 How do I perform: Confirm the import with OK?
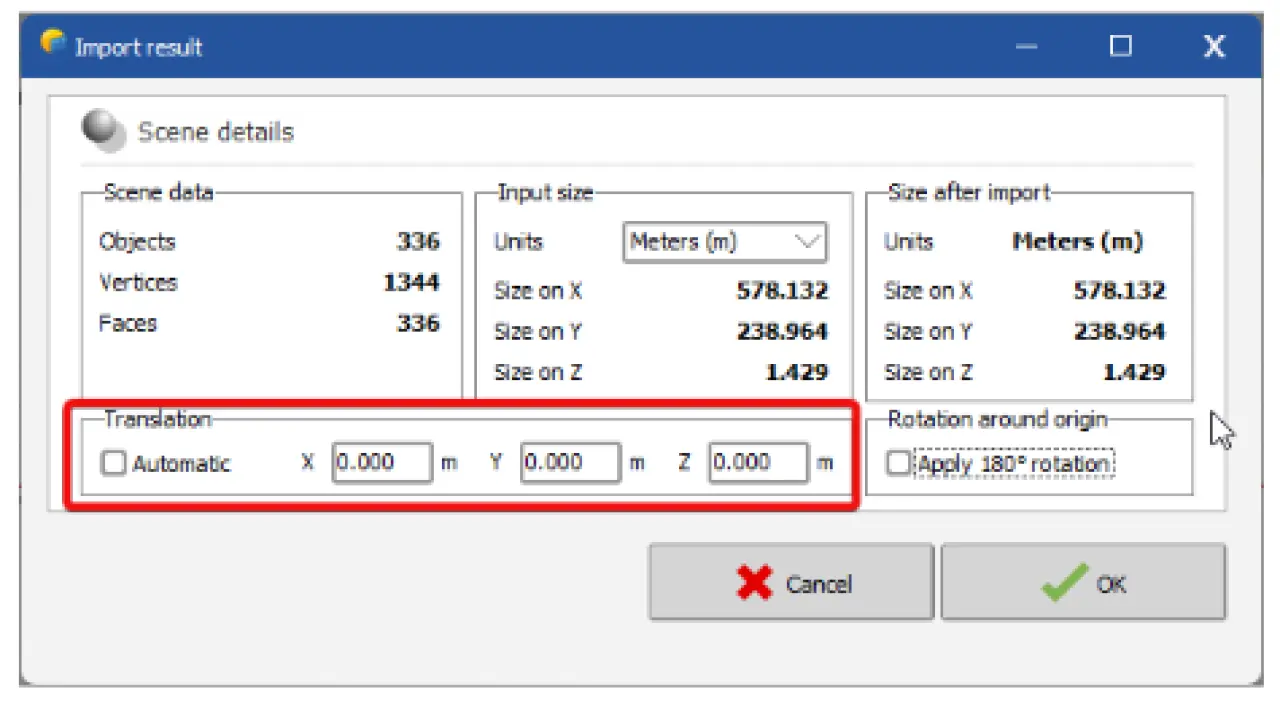pos(1083,583)
